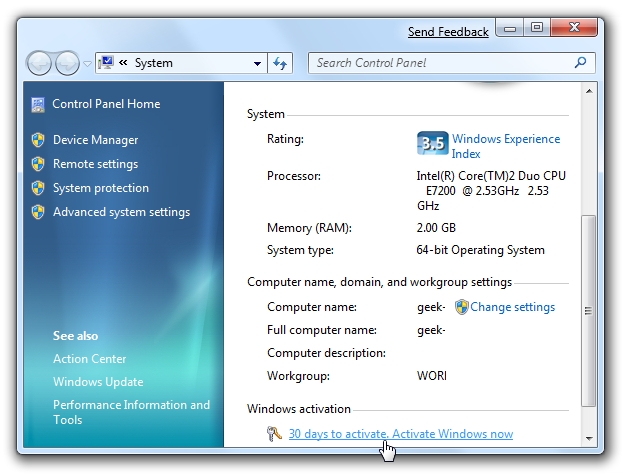Select the Intel Core 2 Duo processor text

[491, 191]
